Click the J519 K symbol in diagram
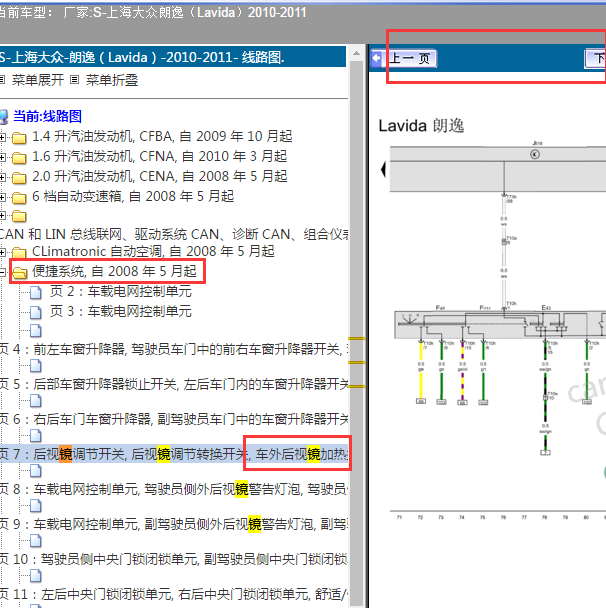The height and width of the screenshot is (608, 606). click(535, 154)
